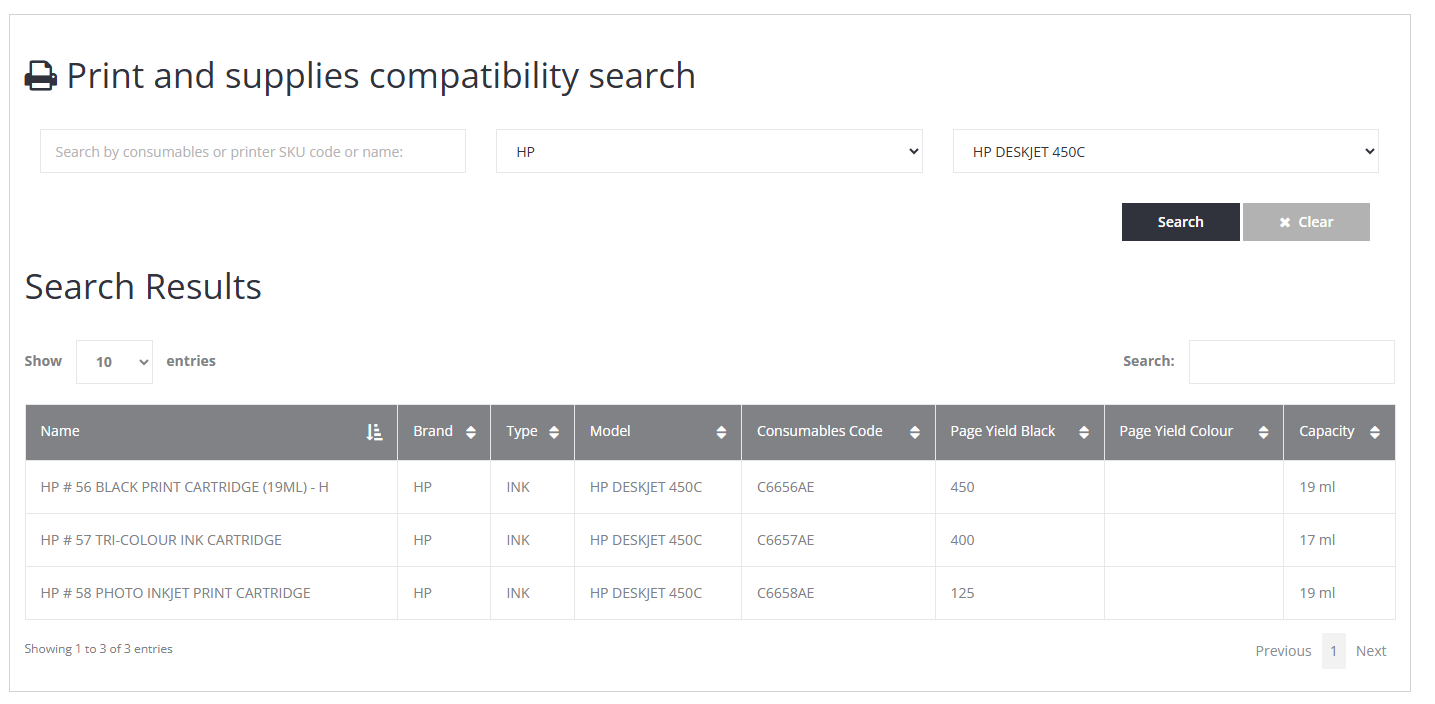Click the Clear button
The image size is (1435, 704).
tap(1306, 222)
